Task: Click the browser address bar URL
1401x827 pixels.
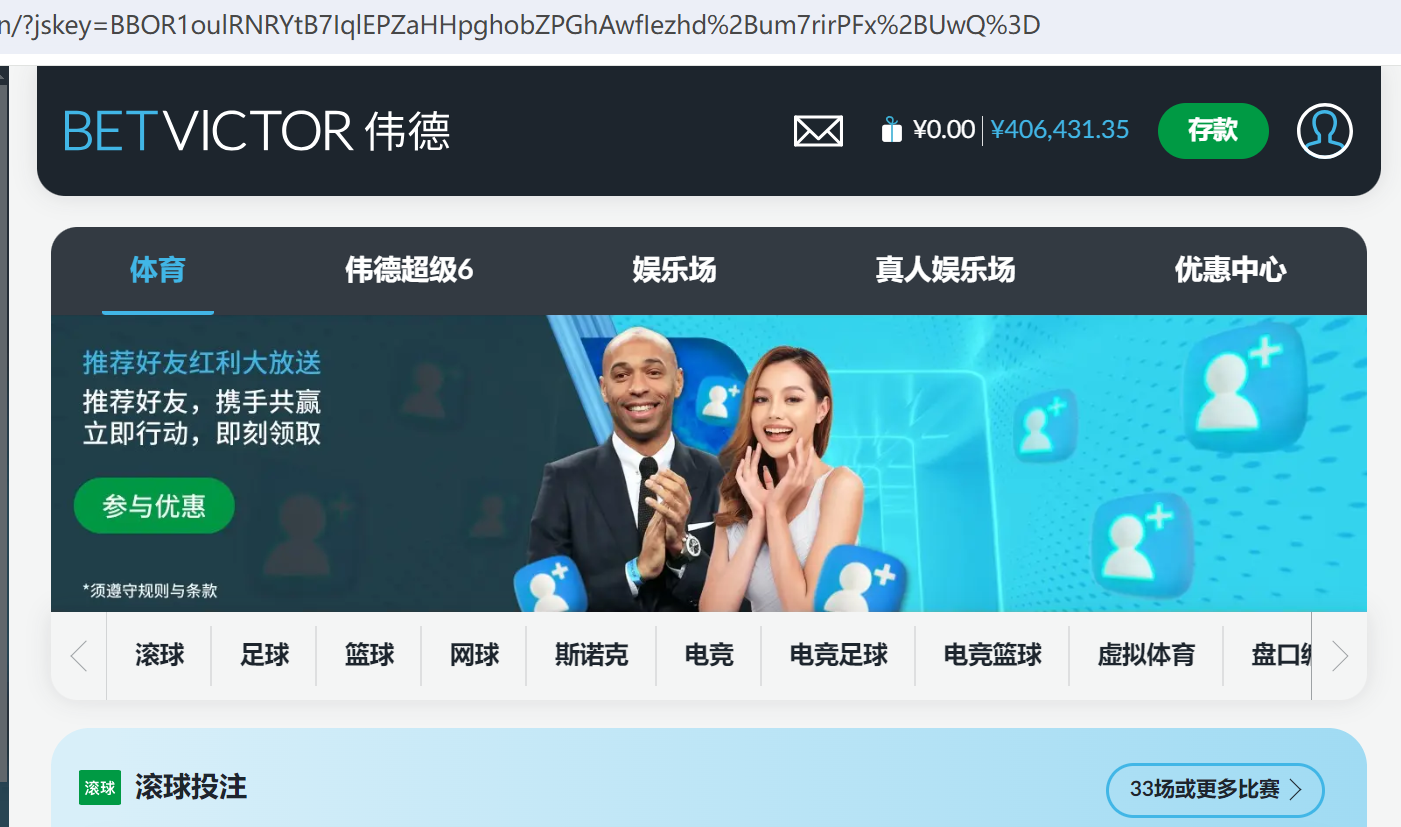Action: (520, 25)
